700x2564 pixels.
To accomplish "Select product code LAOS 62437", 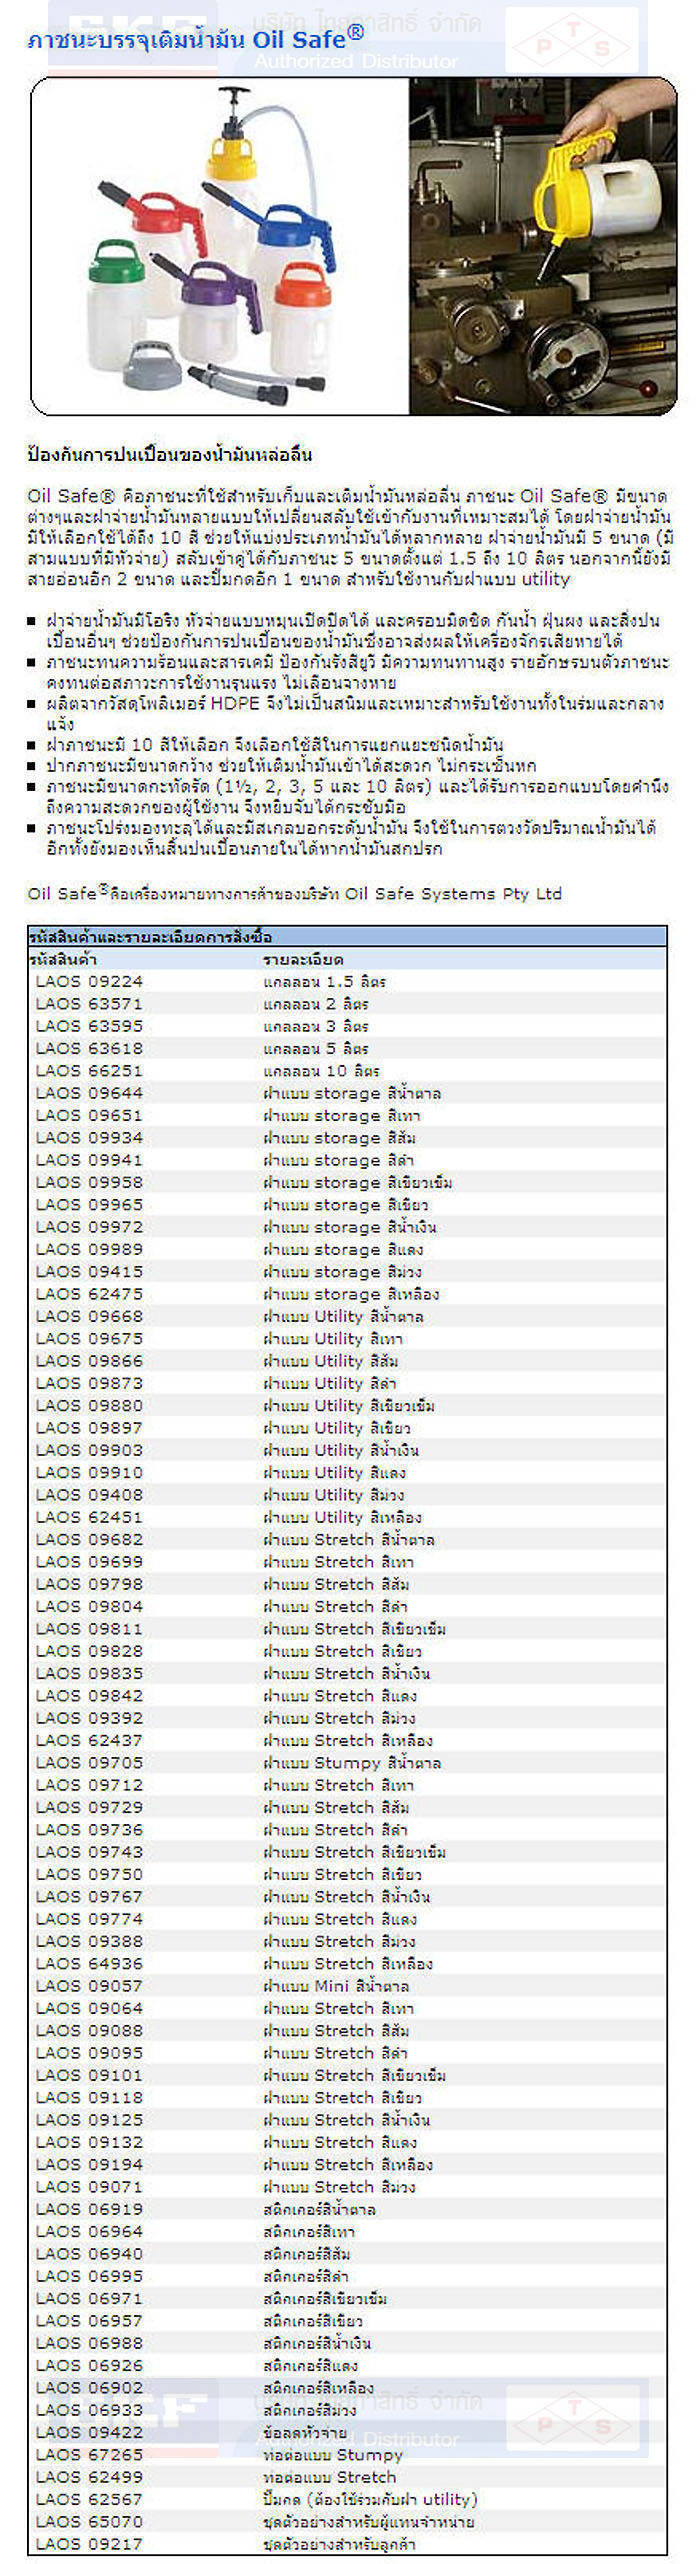I will 89,1740.
